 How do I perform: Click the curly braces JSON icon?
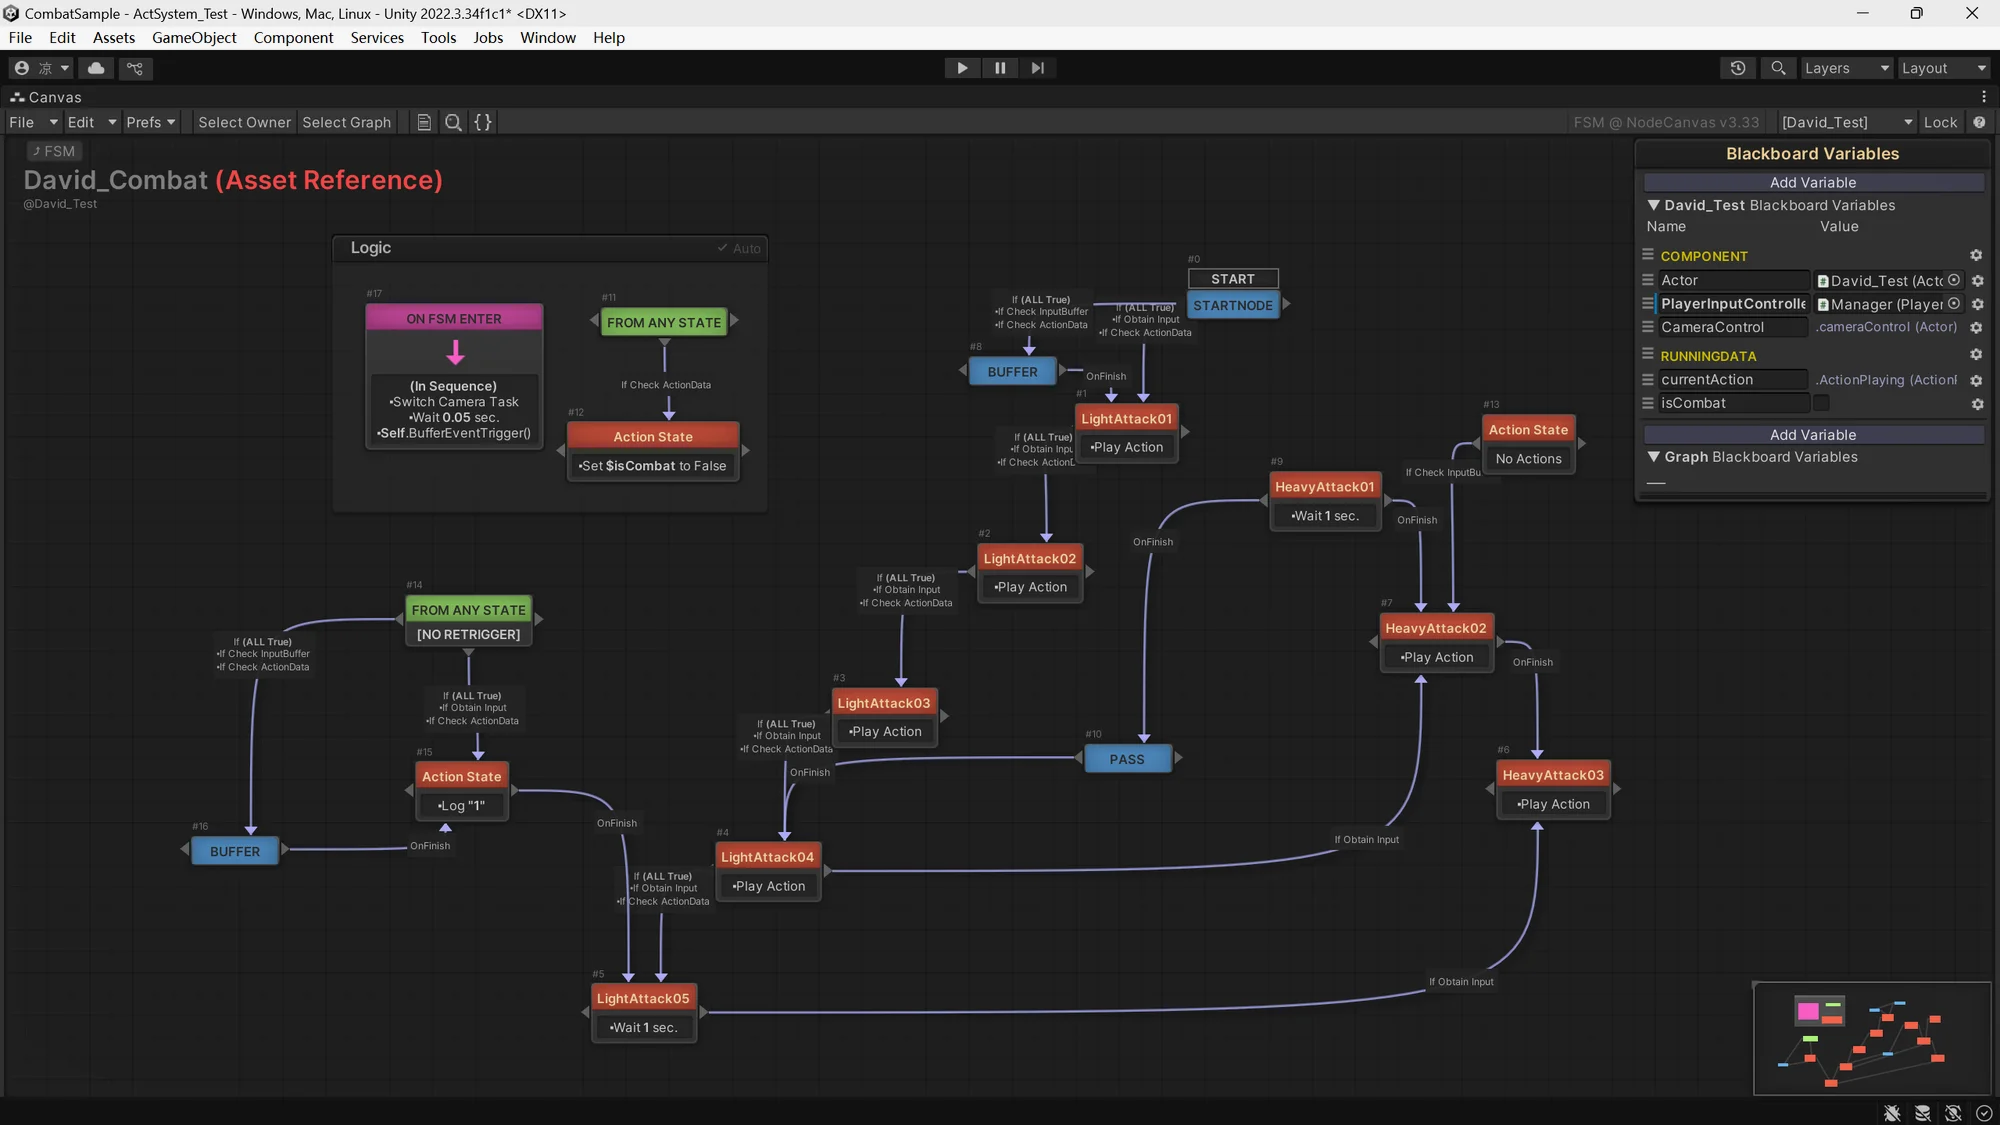483,122
